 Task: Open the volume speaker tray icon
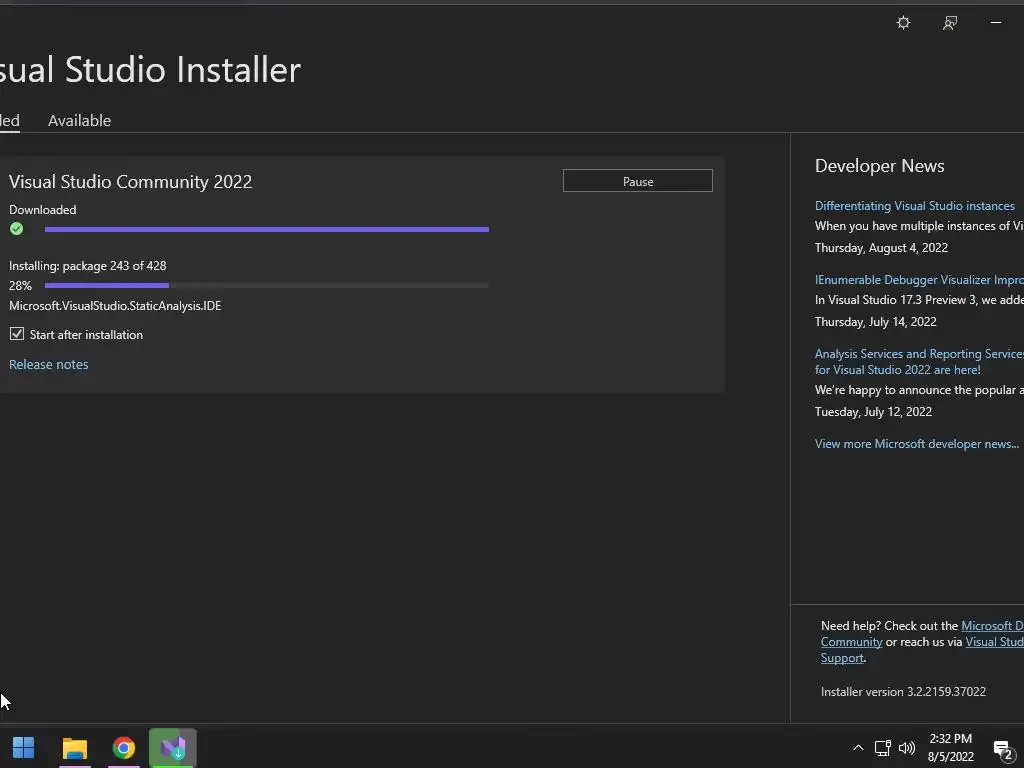pos(906,748)
